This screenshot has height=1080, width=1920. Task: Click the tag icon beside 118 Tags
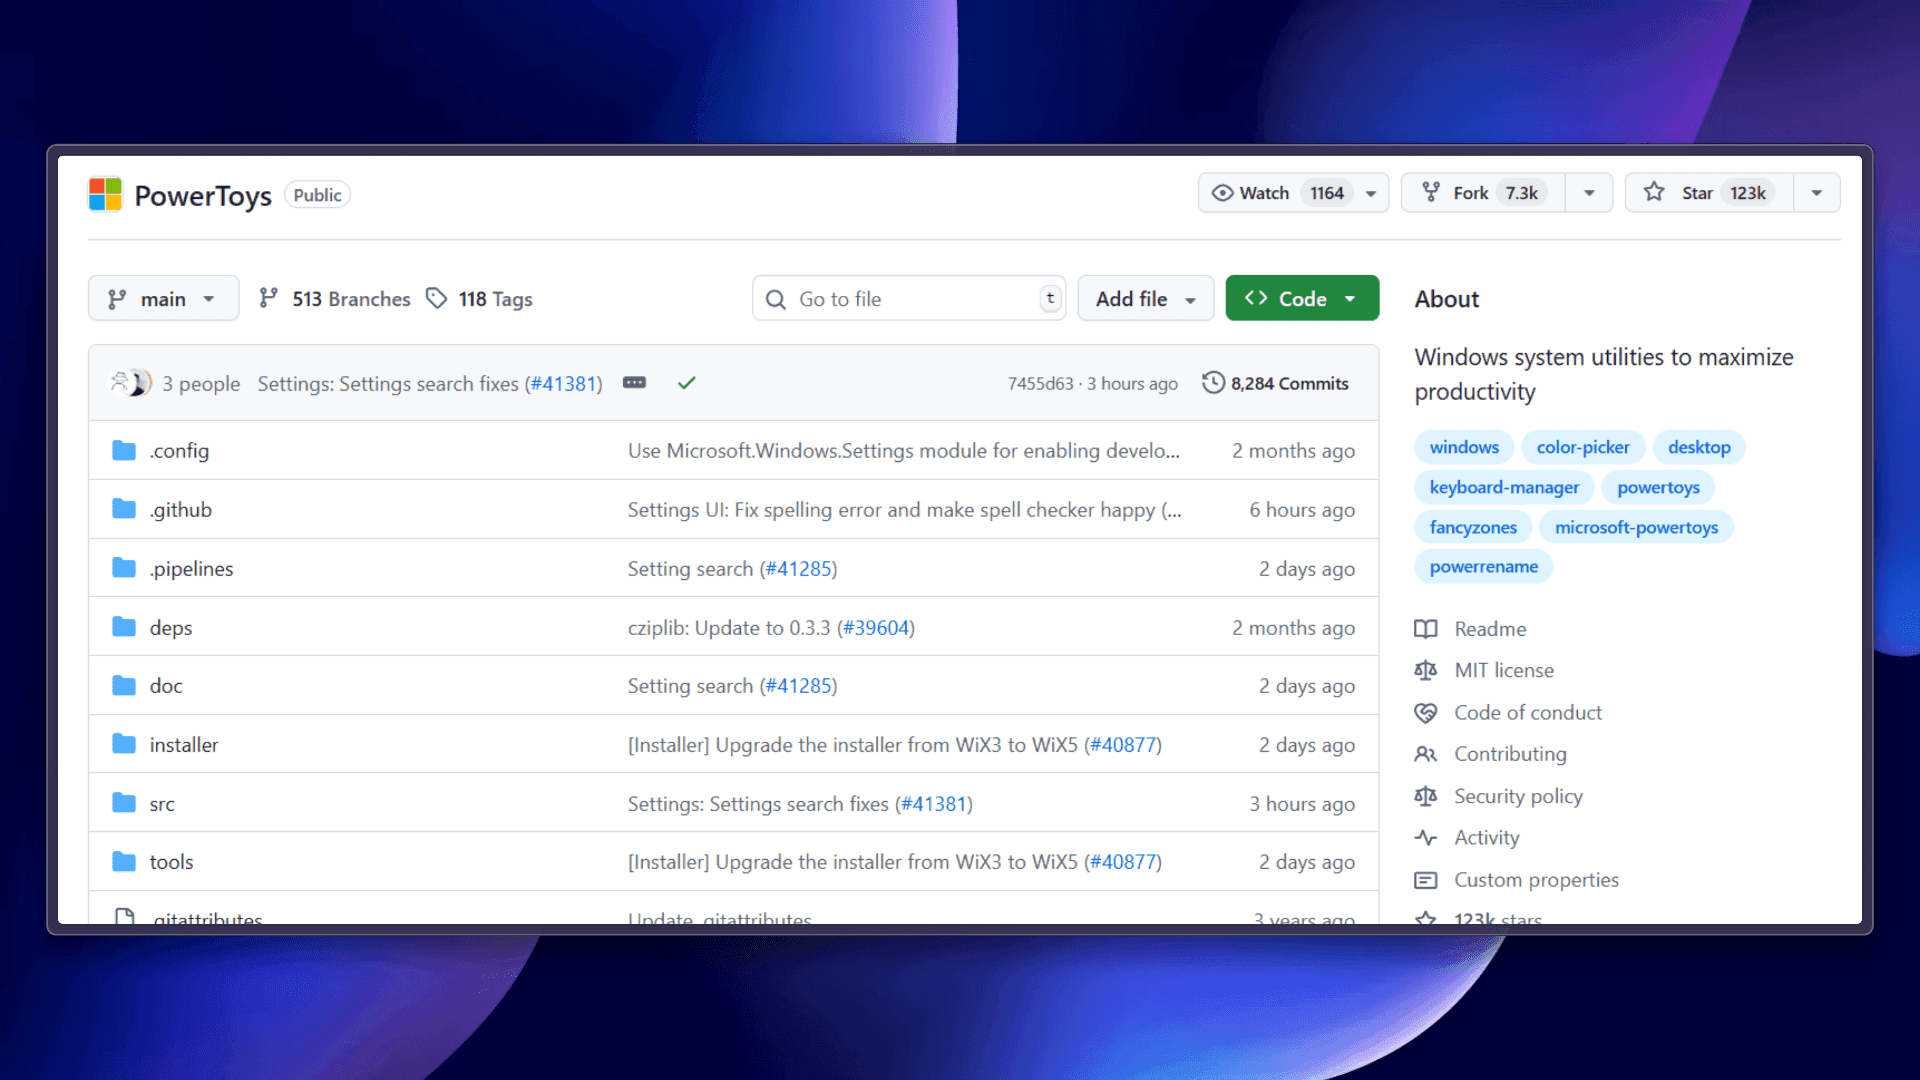(436, 298)
